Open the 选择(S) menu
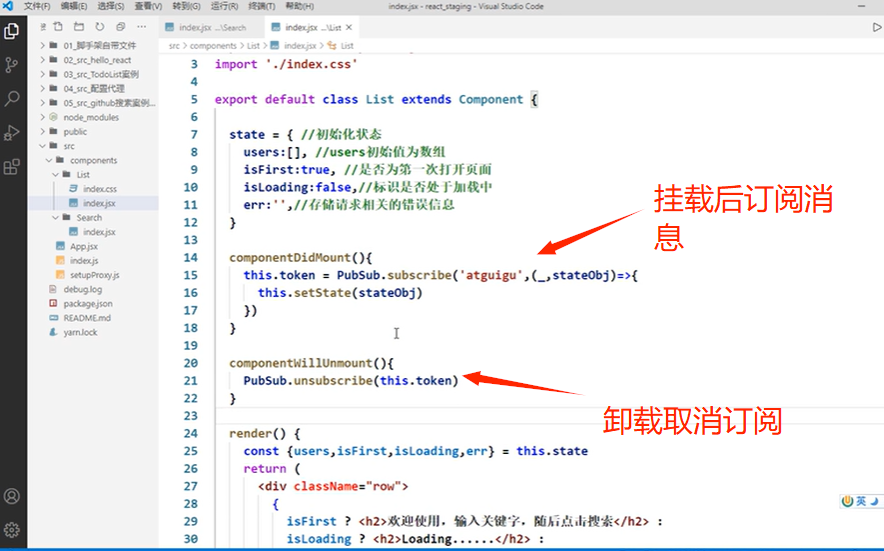 coord(110,6)
